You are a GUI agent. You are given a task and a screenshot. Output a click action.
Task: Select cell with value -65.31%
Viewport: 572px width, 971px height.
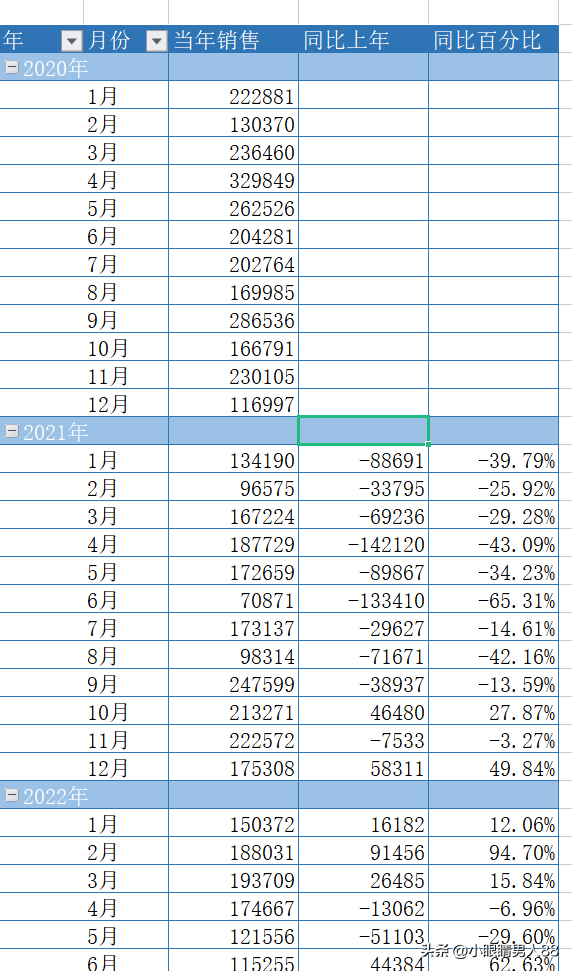pos(493,600)
